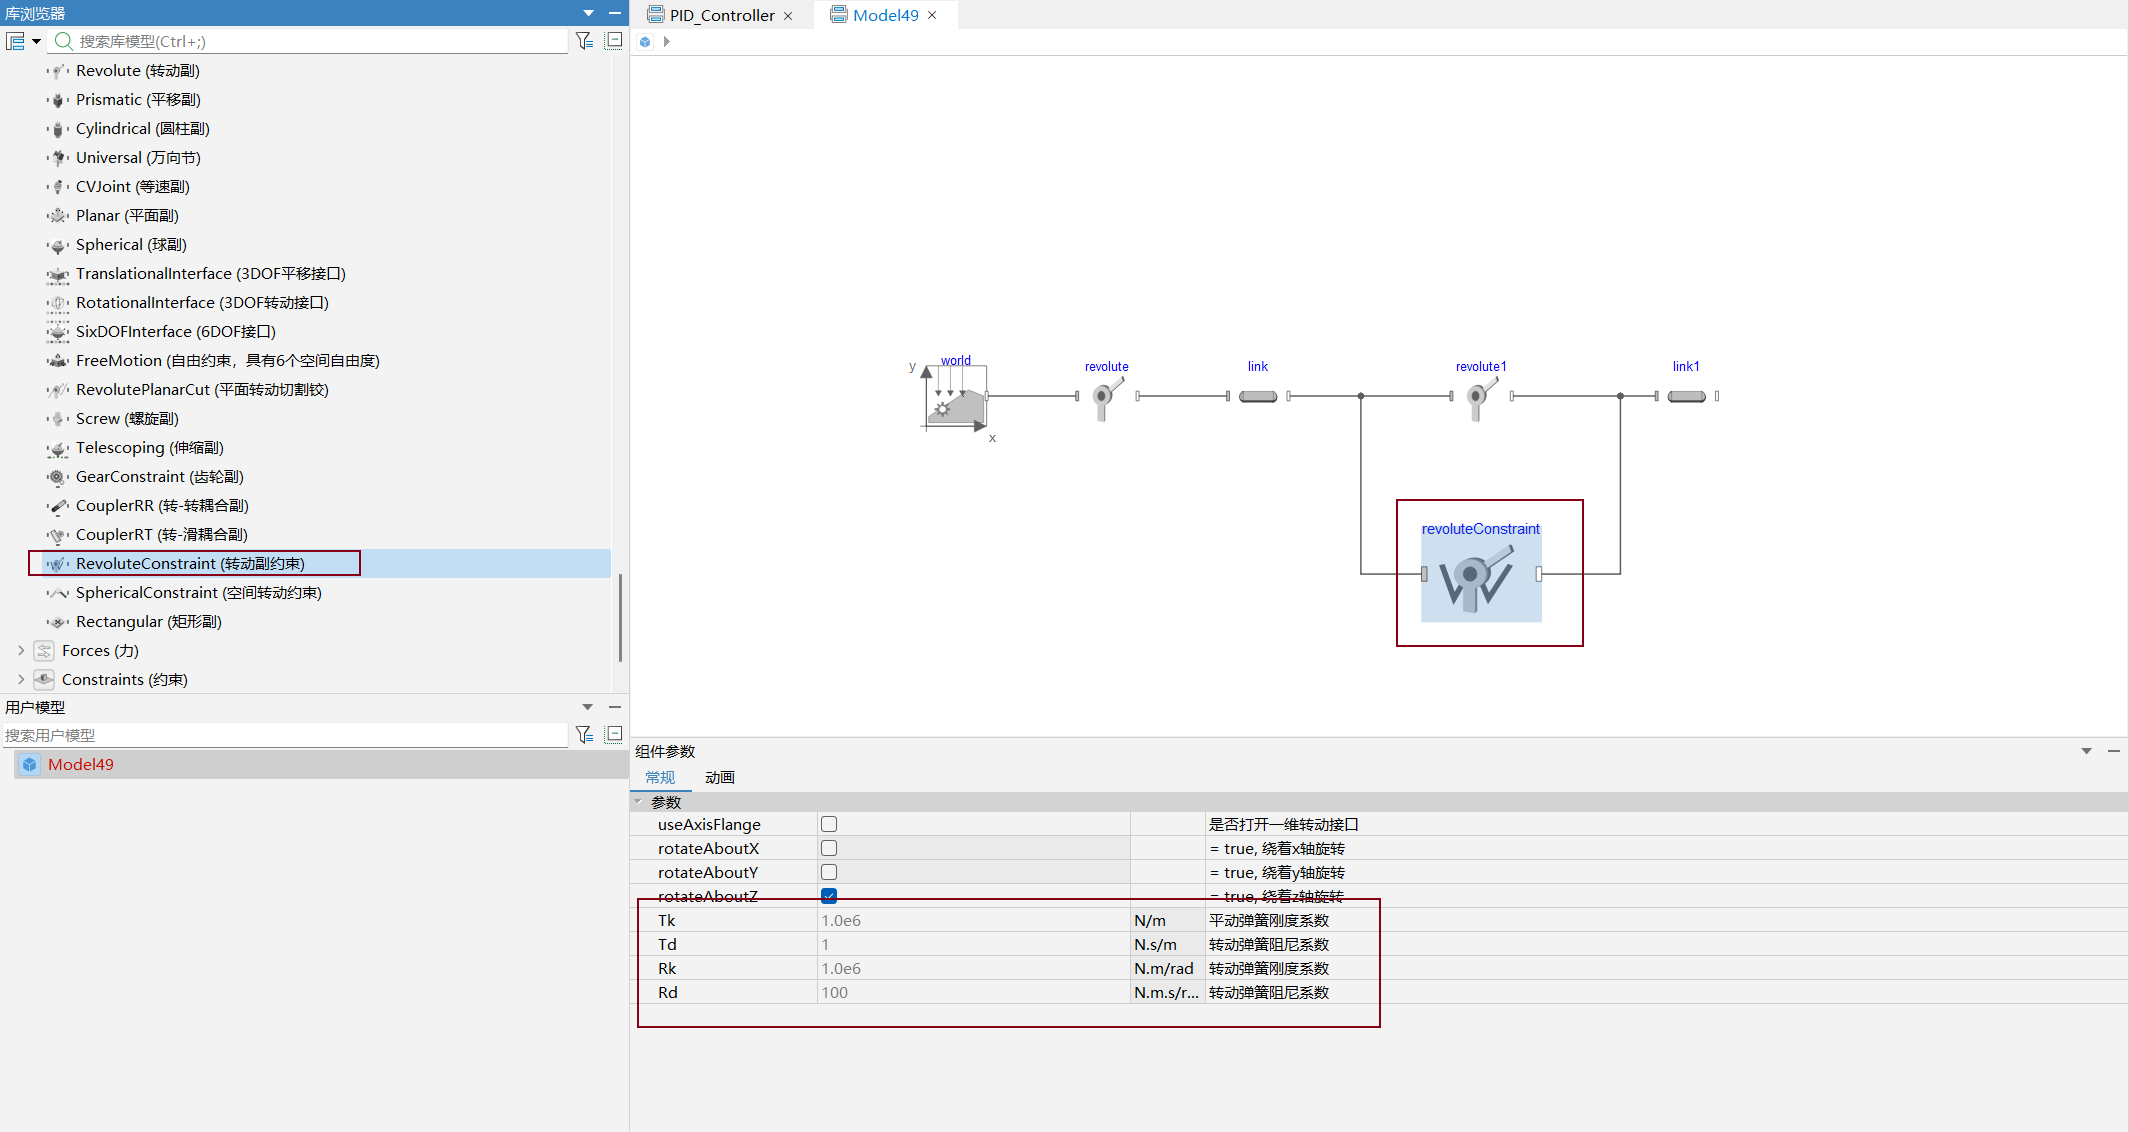Image resolution: width=2129 pixels, height=1132 pixels.
Task: Select the CouplerRR icon
Action: click(x=58, y=506)
